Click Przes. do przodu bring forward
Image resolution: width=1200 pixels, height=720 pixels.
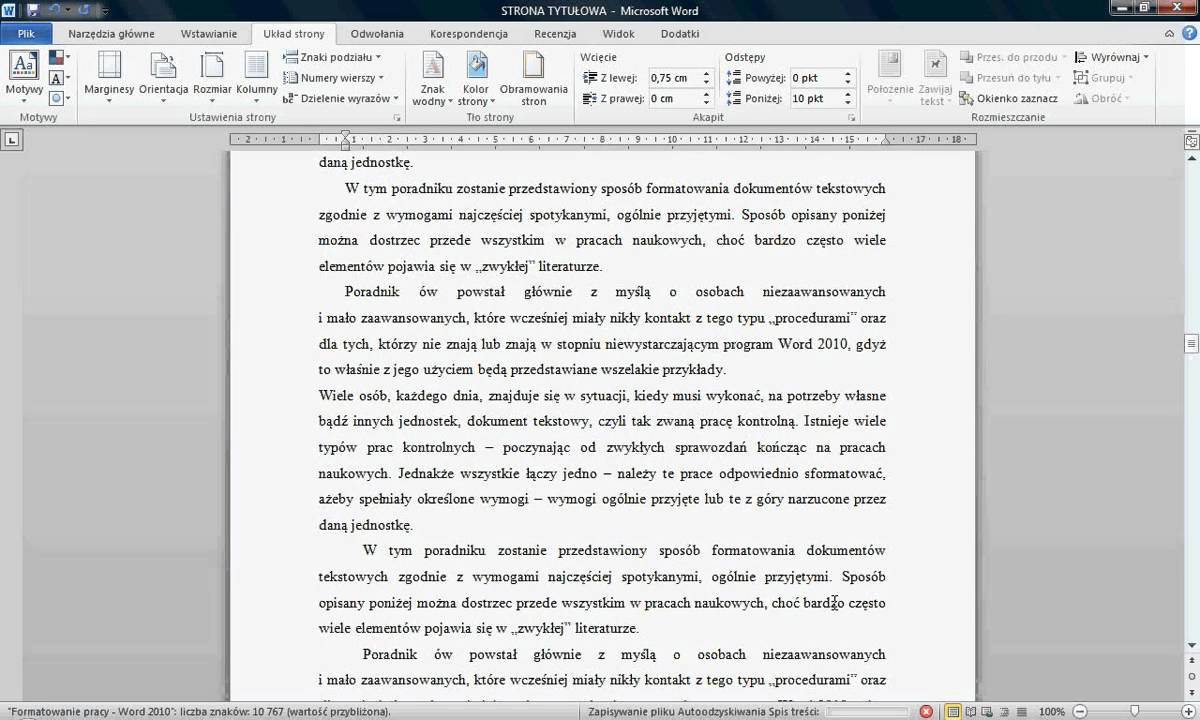coord(1013,57)
